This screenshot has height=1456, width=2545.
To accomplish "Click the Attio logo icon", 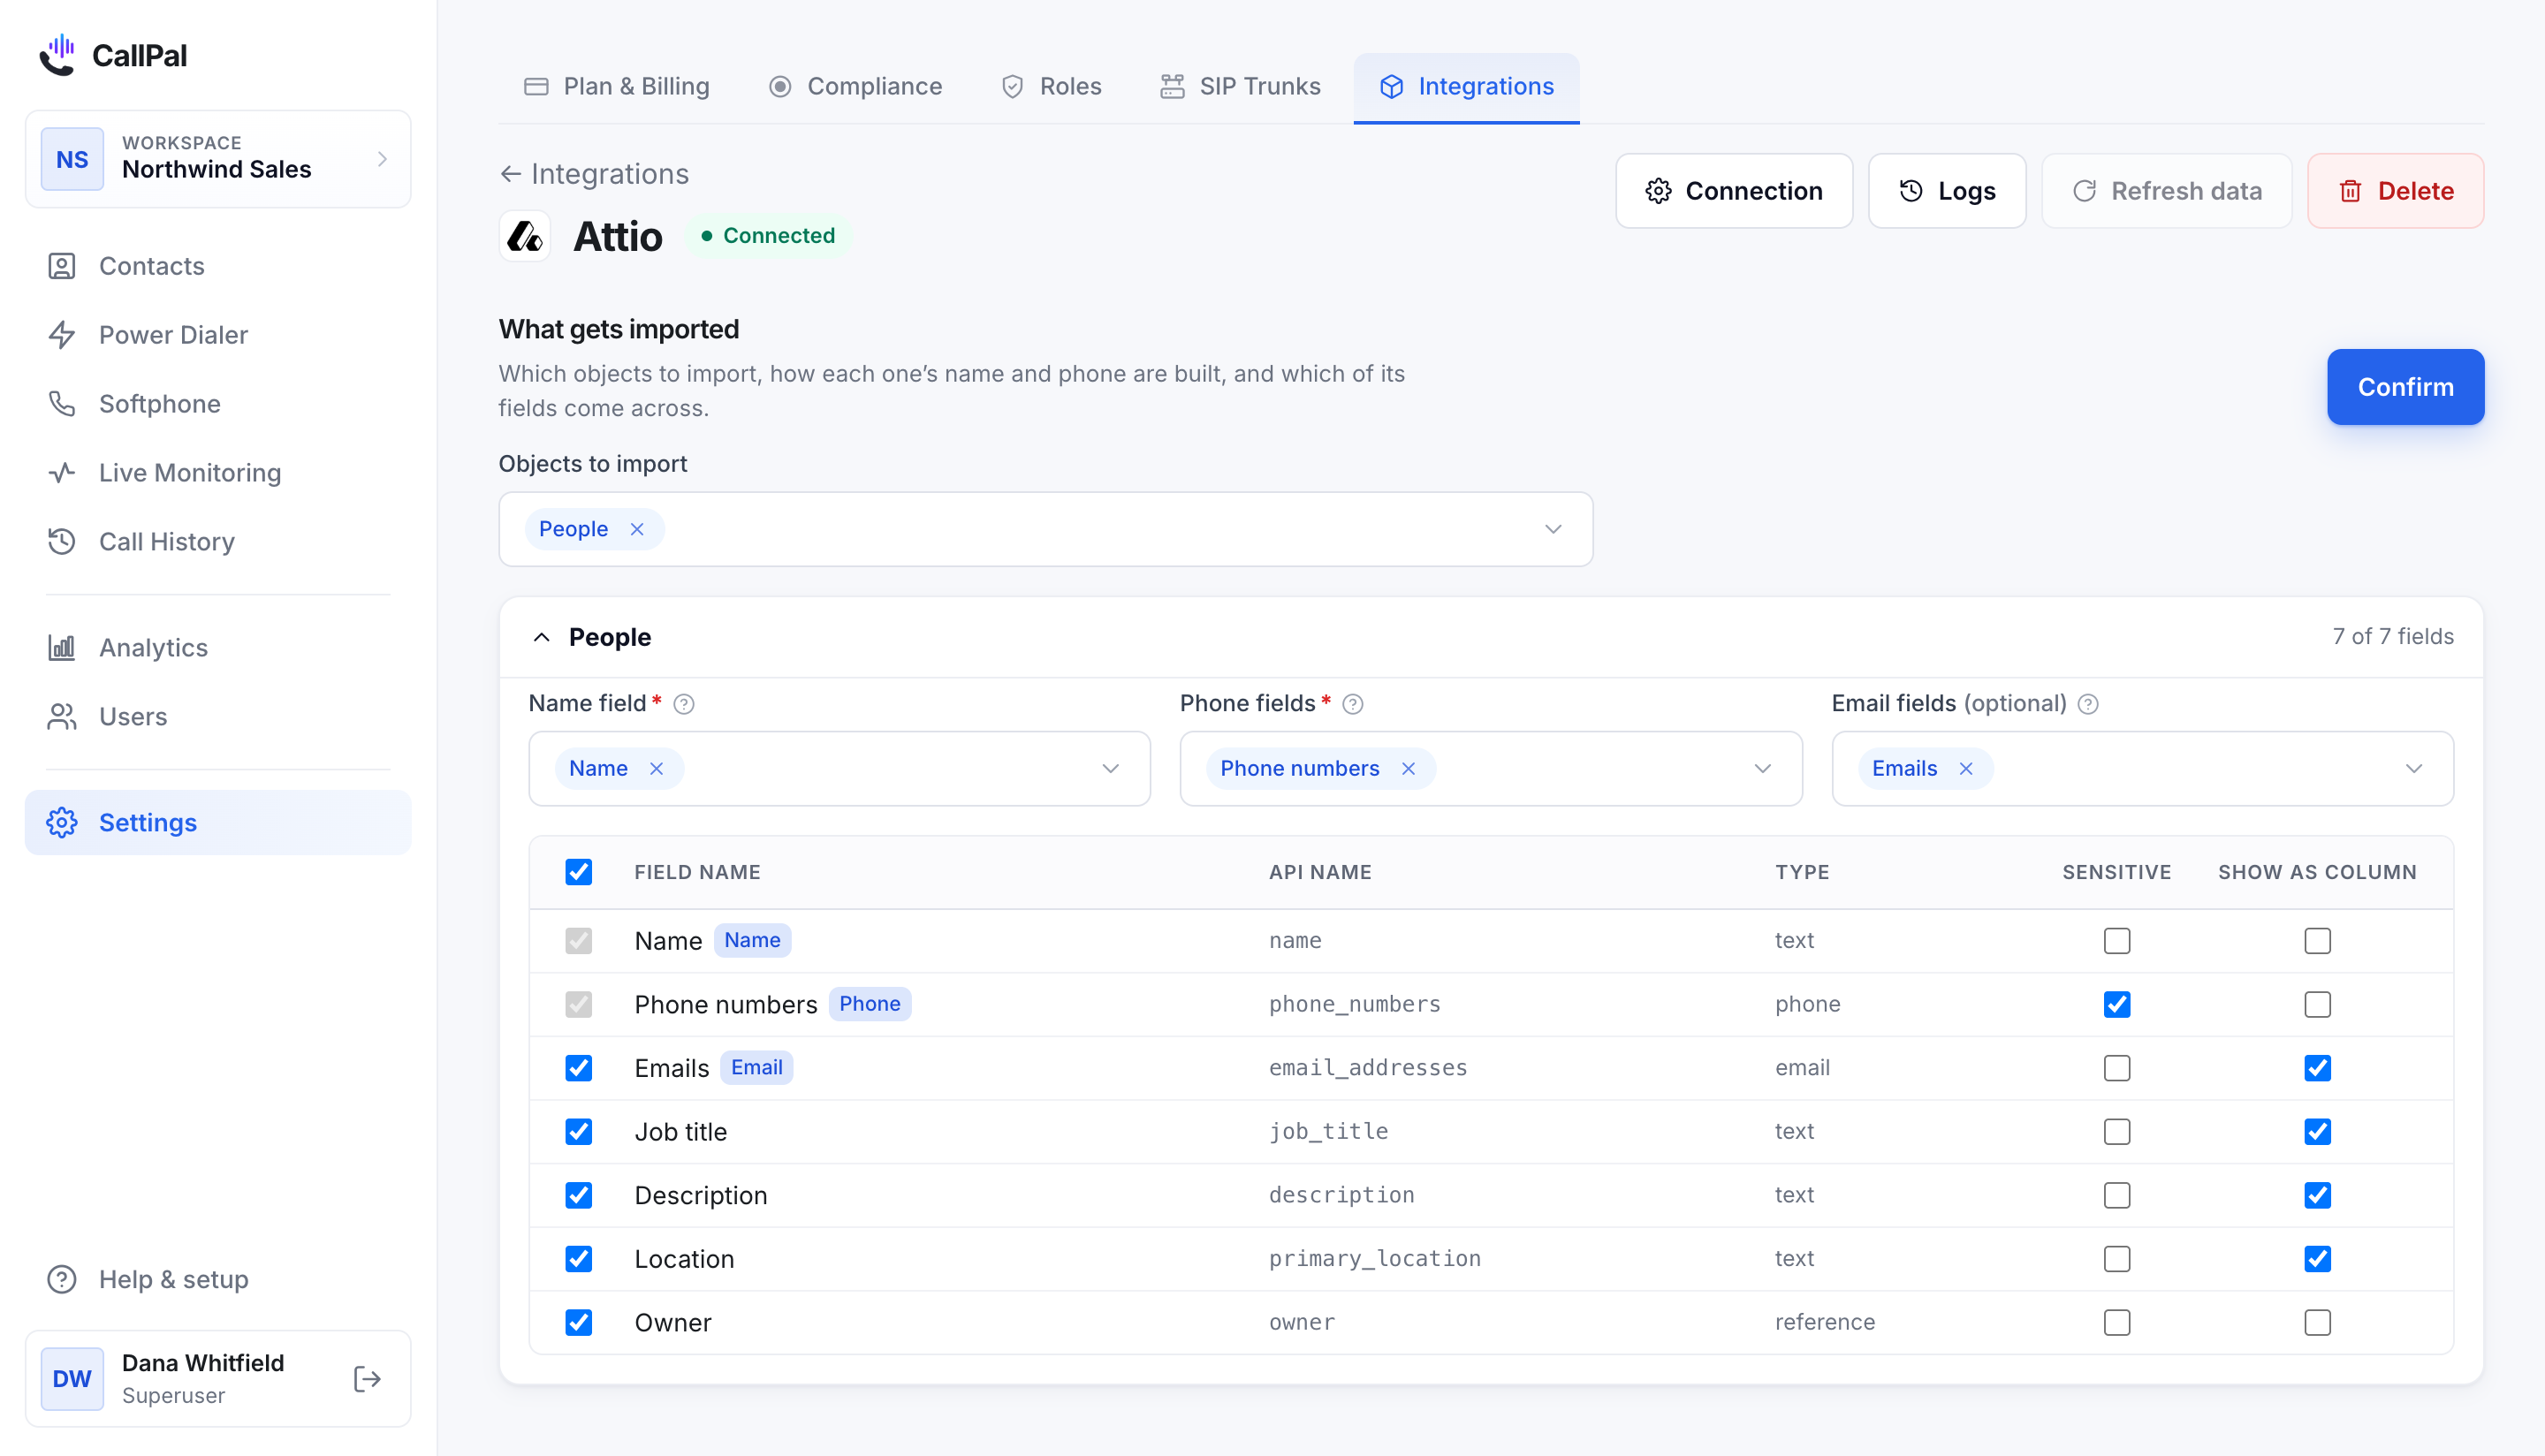I will (525, 236).
